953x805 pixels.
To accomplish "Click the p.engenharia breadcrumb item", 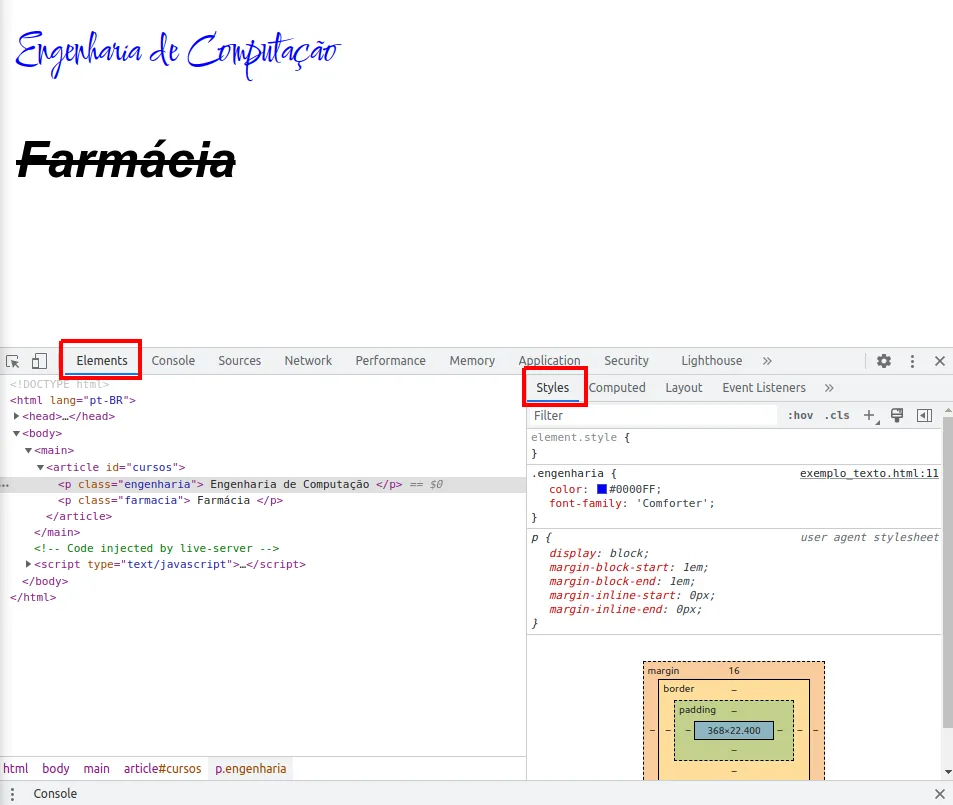I will pyautogui.click(x=250, y=769).
